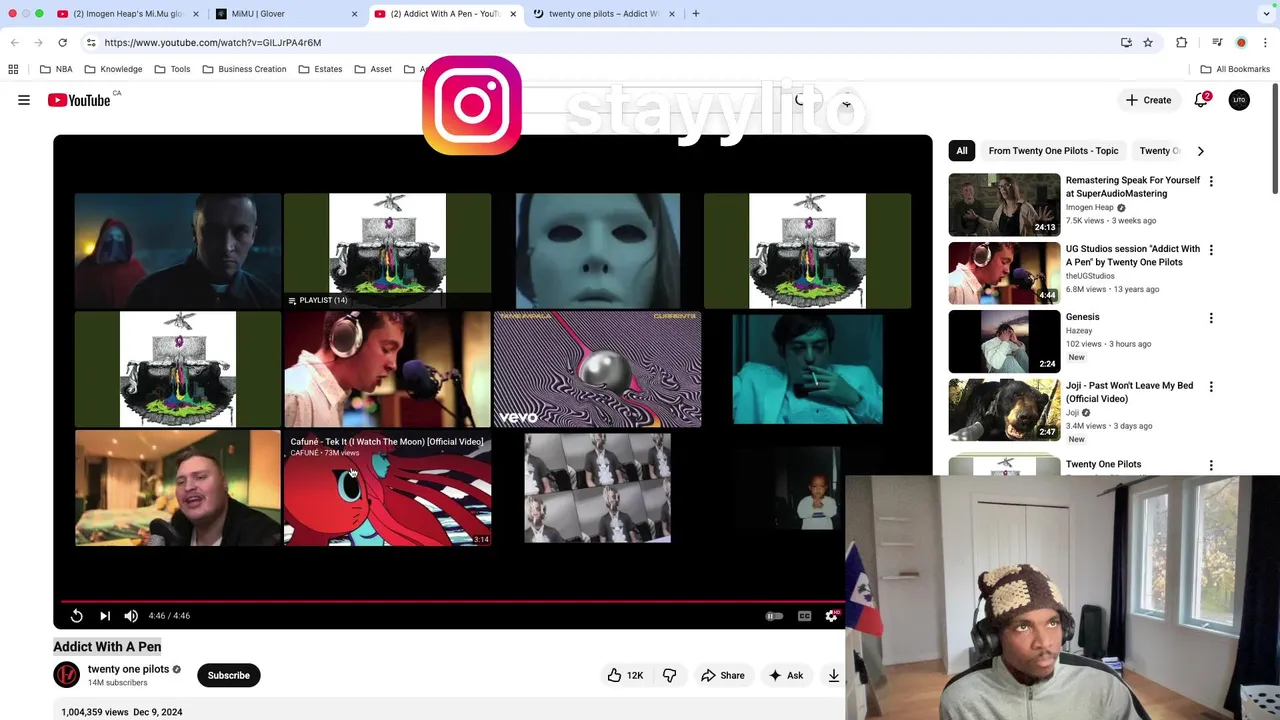Open the YouTube account avatar menu

point(1239,100)
